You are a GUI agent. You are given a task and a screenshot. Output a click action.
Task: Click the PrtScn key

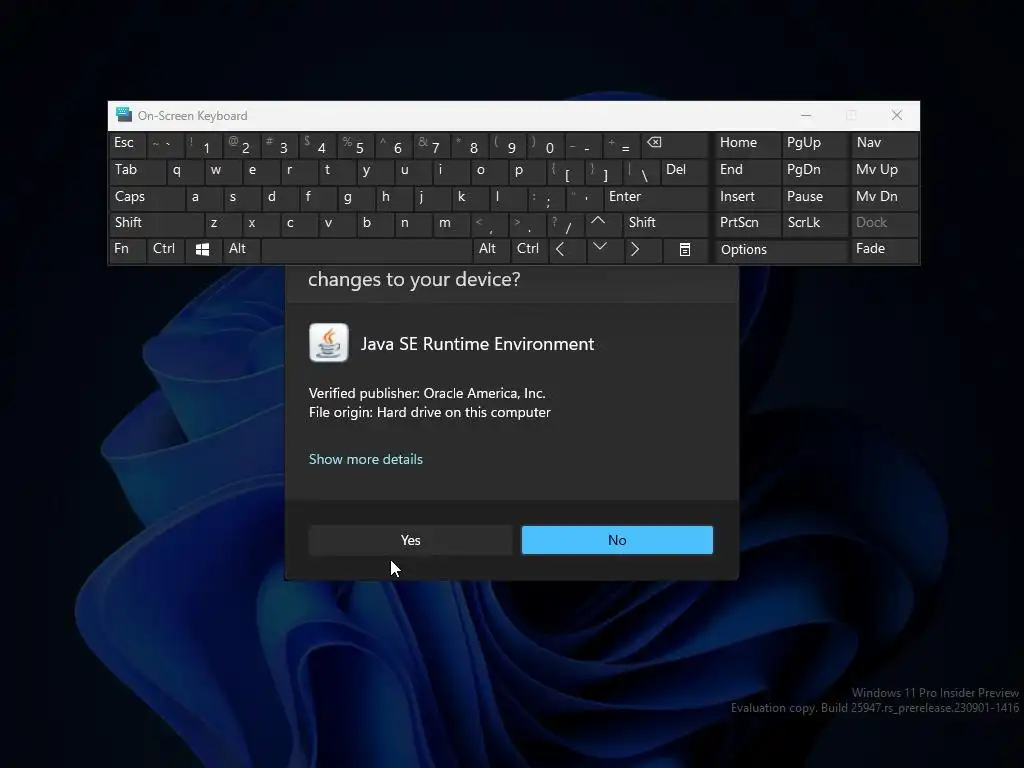[746, 223]
